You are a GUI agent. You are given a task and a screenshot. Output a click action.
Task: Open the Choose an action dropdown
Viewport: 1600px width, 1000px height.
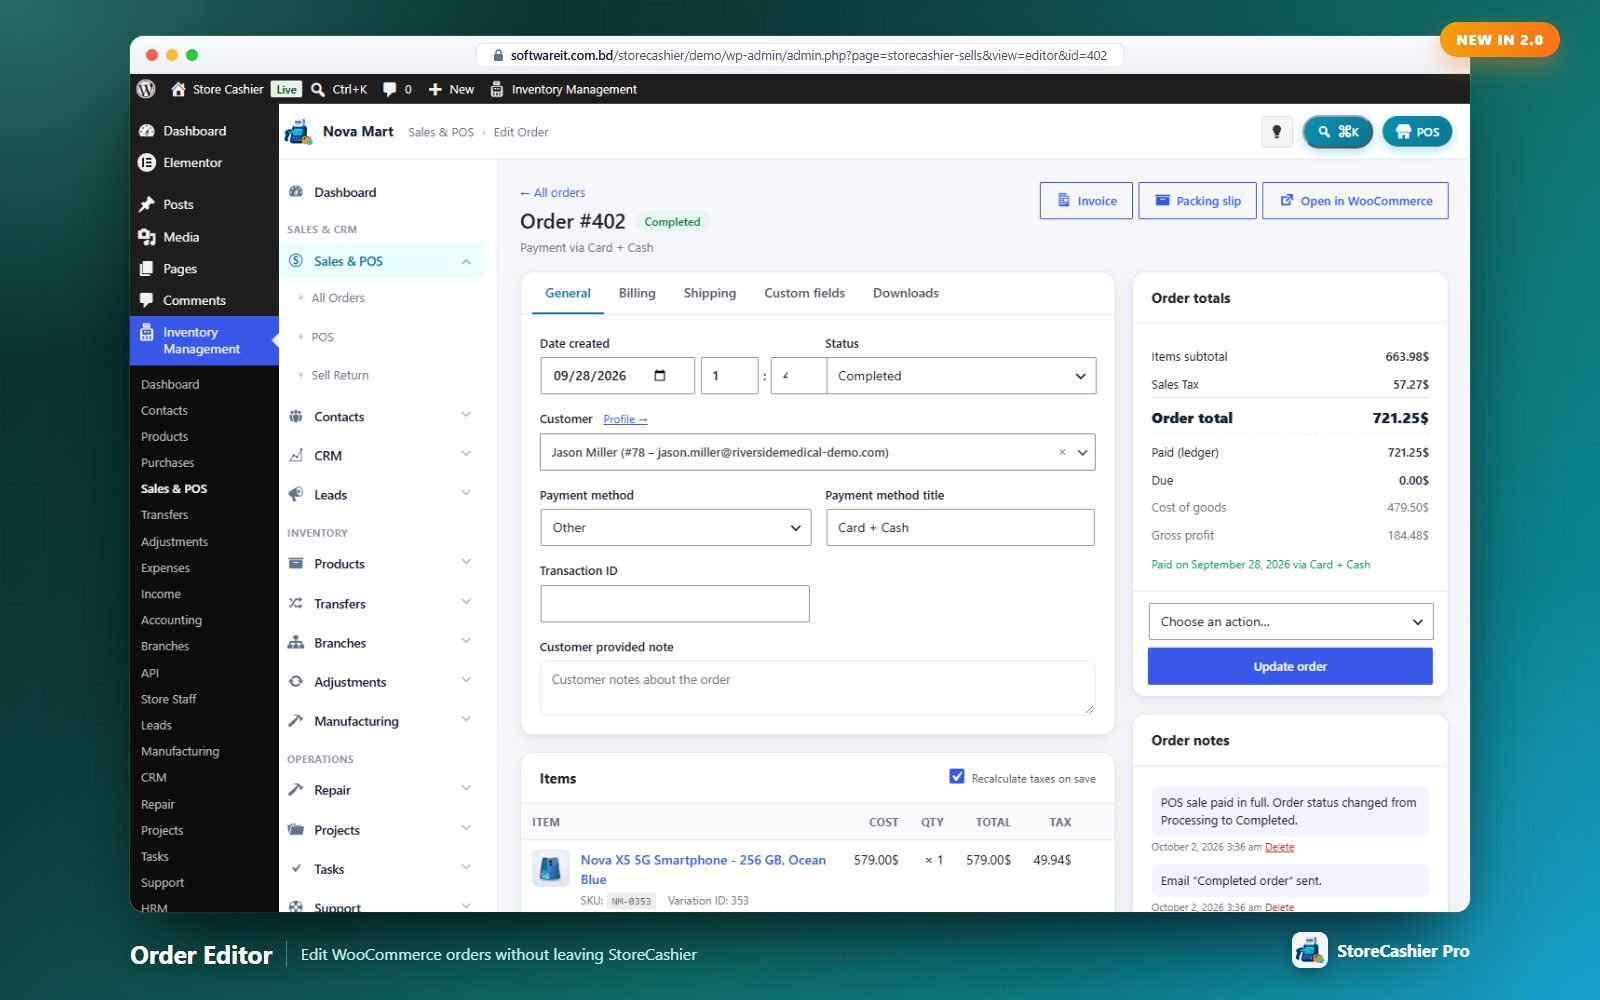[1291, 622]
